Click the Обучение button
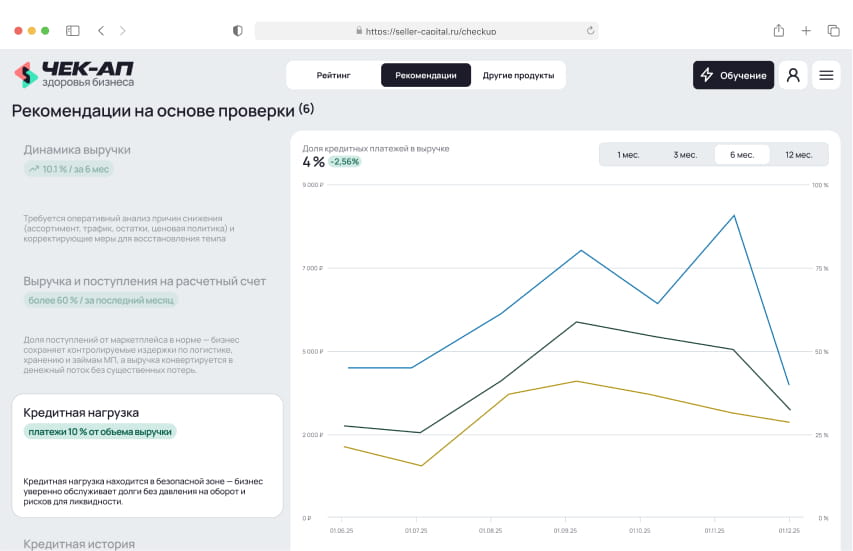853x551 pixels. pyautogui.click(x=733, y=75)
